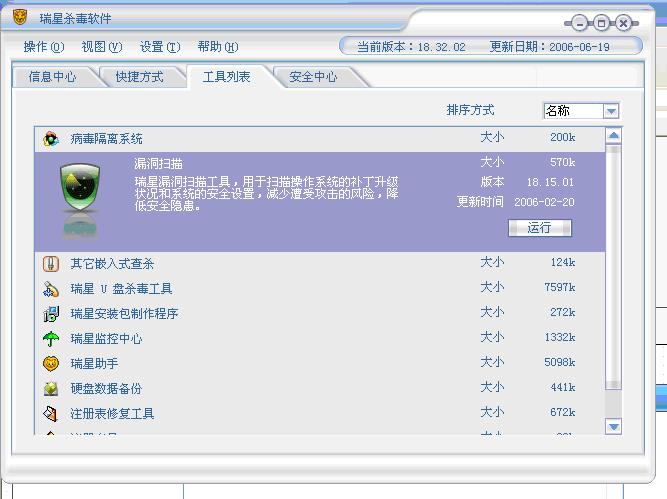Select 瑞星 U 盘杀毒工具 text

coord(121,289)
